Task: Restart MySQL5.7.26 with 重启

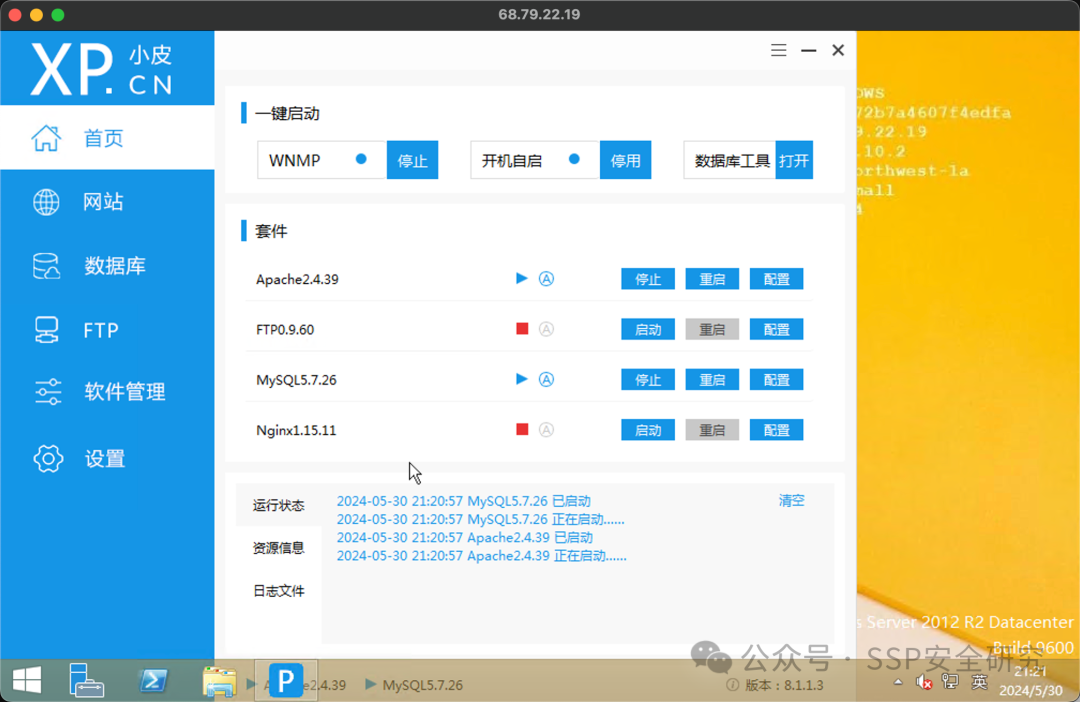Action: tap(712, 380)
